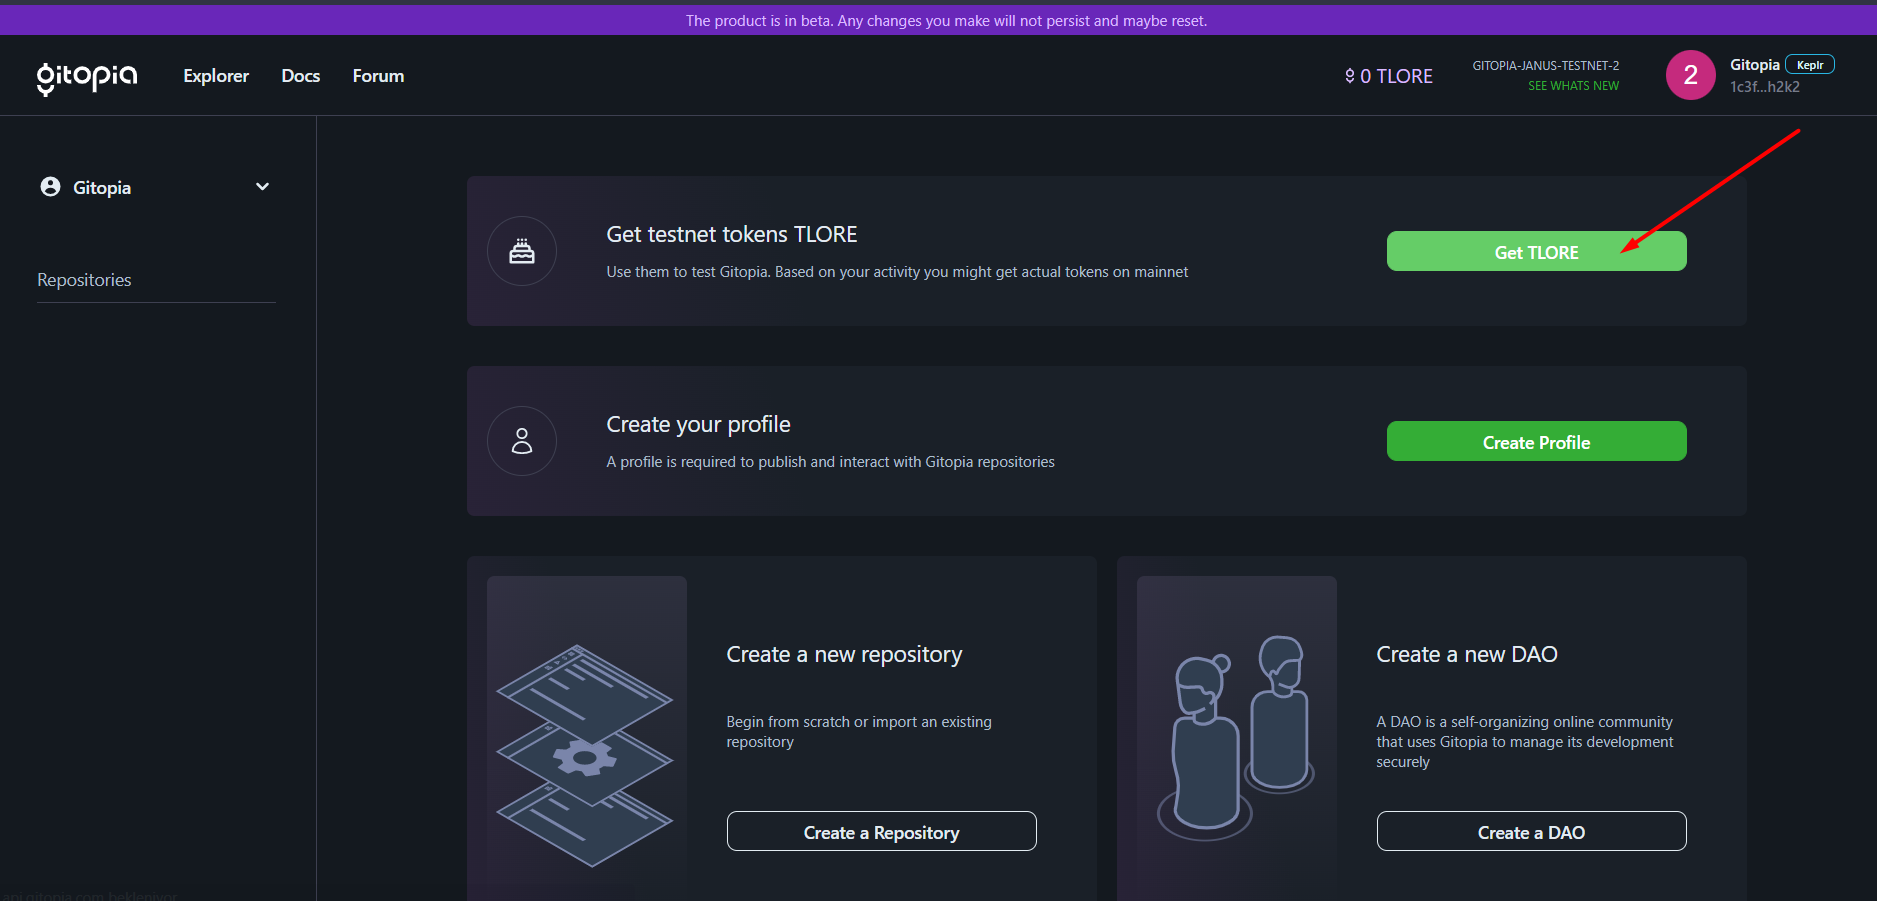Click 'Create a new DAO' heading

pos(1467,654)
